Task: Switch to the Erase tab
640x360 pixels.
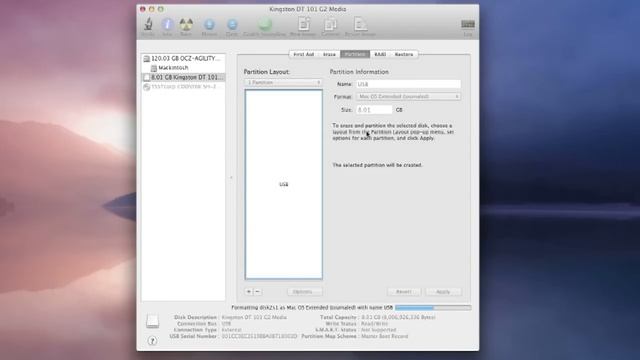Action: 329,54
